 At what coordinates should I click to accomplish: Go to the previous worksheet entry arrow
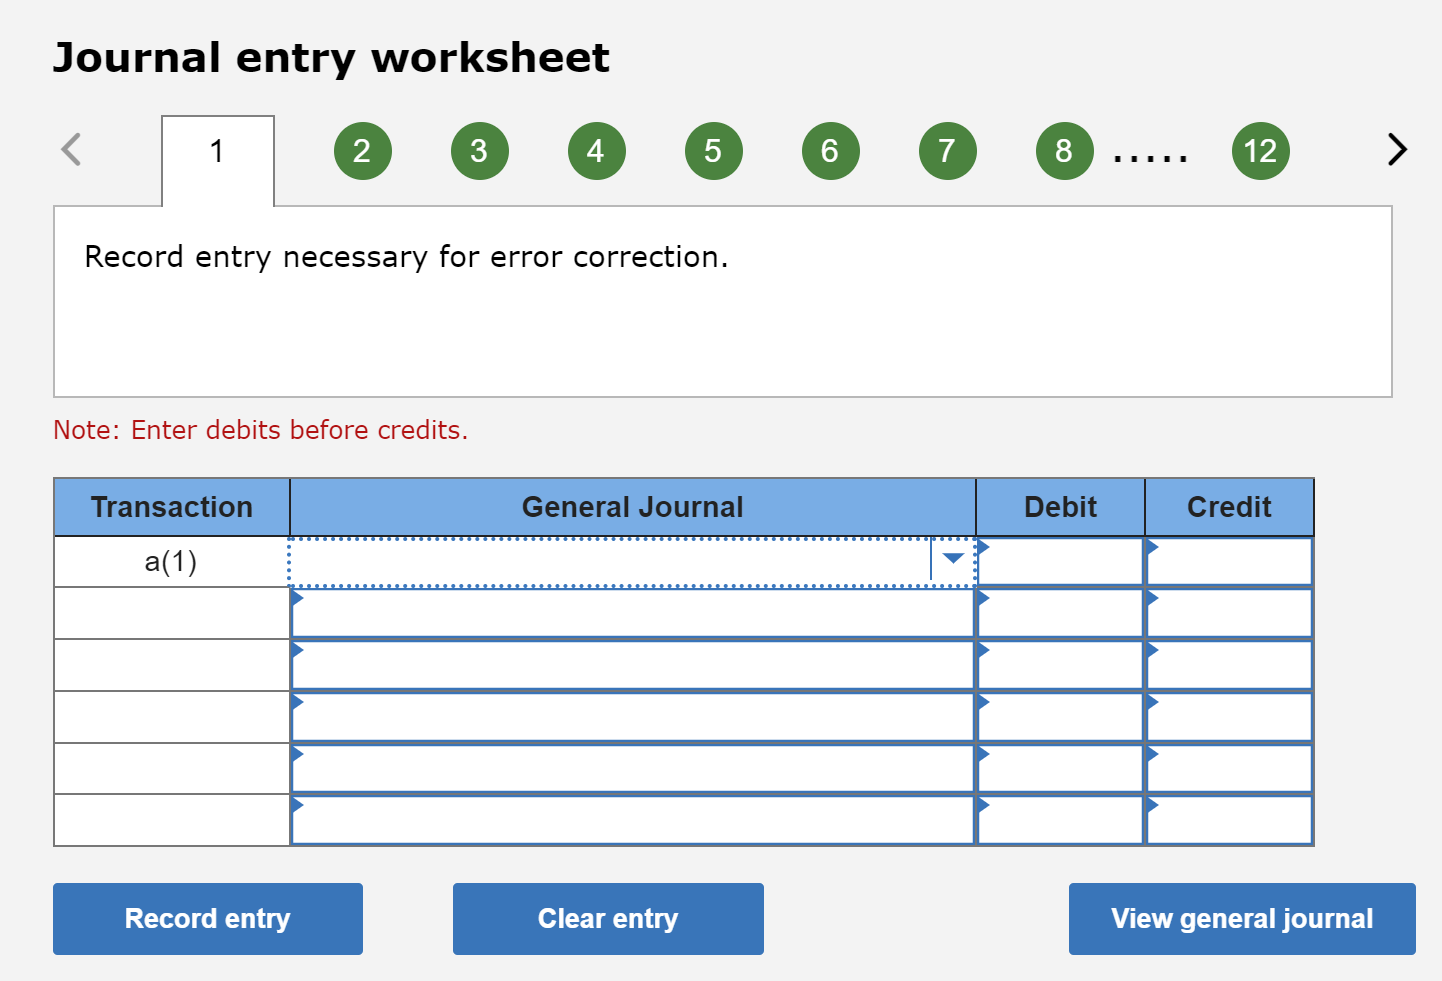(x=71, y=150)
